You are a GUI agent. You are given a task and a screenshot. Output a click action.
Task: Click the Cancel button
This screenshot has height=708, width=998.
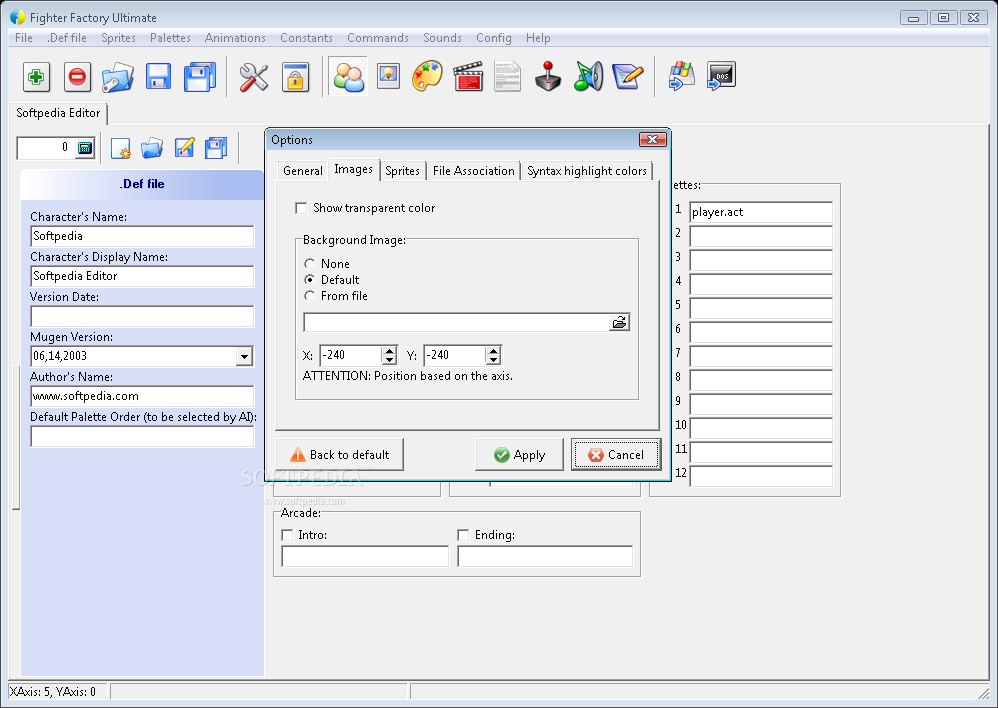615,455
